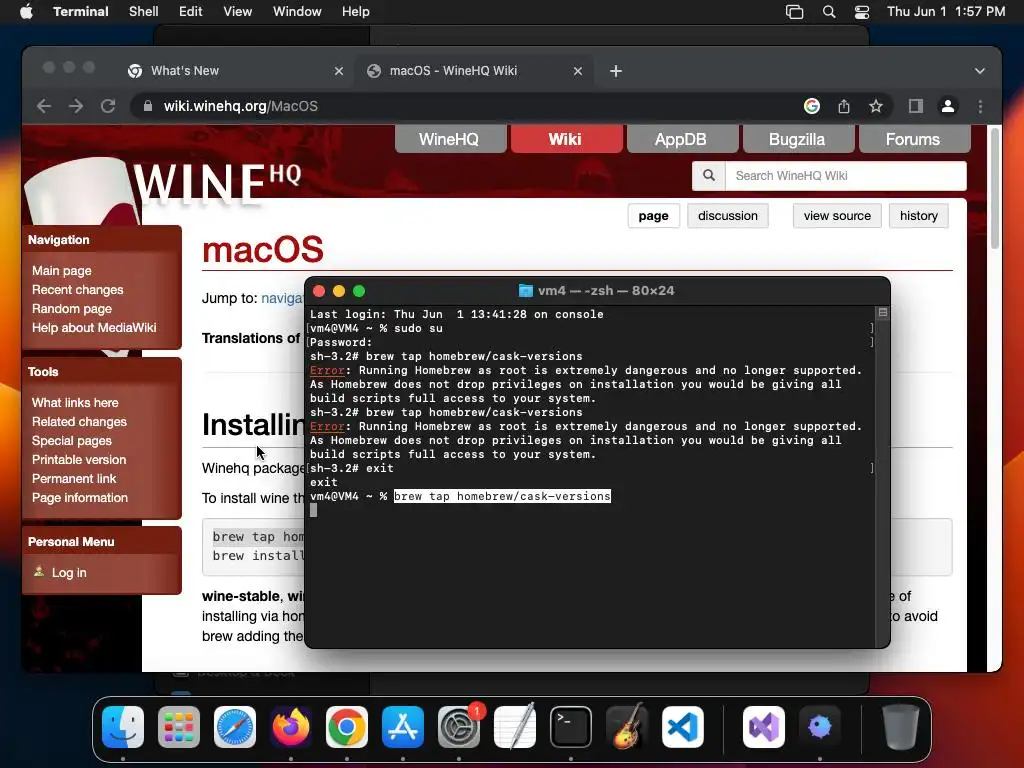Open Google icon in address bar

coord(812,106)
